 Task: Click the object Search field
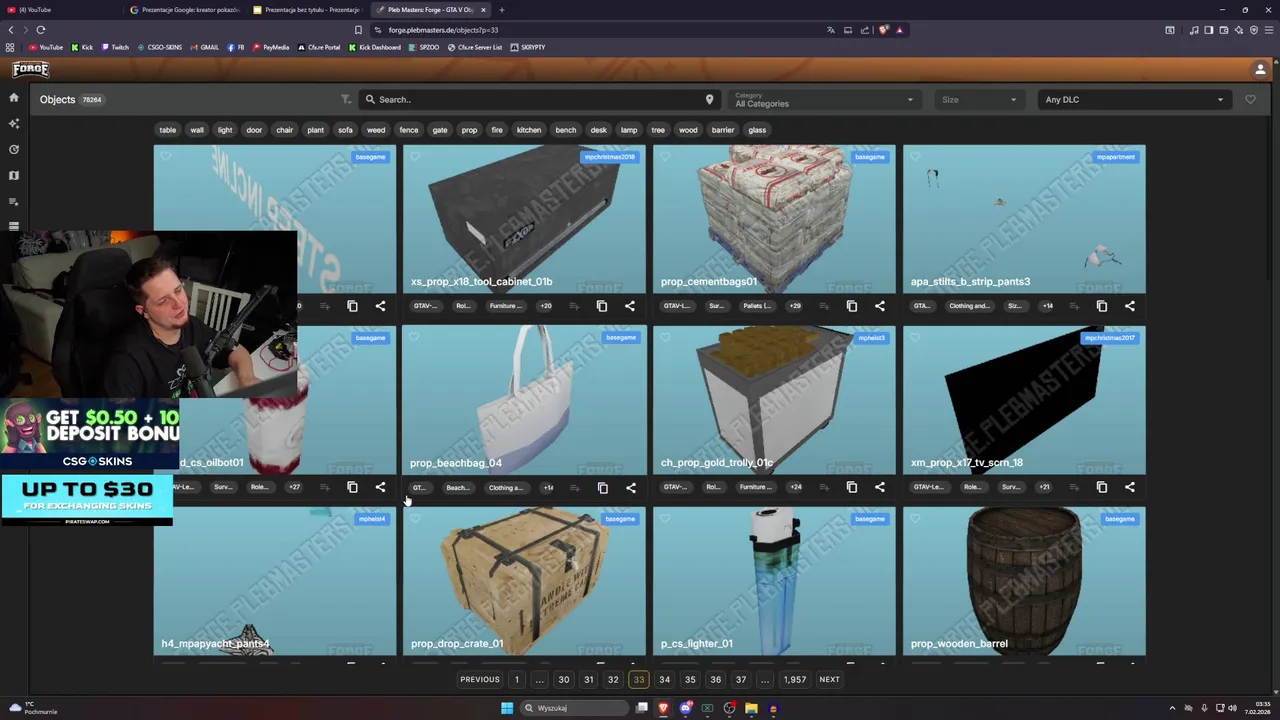540,99
